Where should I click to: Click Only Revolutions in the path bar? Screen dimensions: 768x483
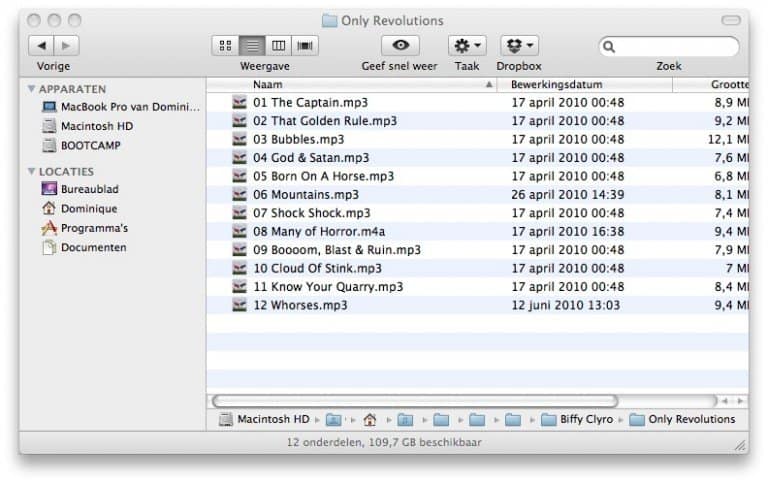[x=682, y=420]
